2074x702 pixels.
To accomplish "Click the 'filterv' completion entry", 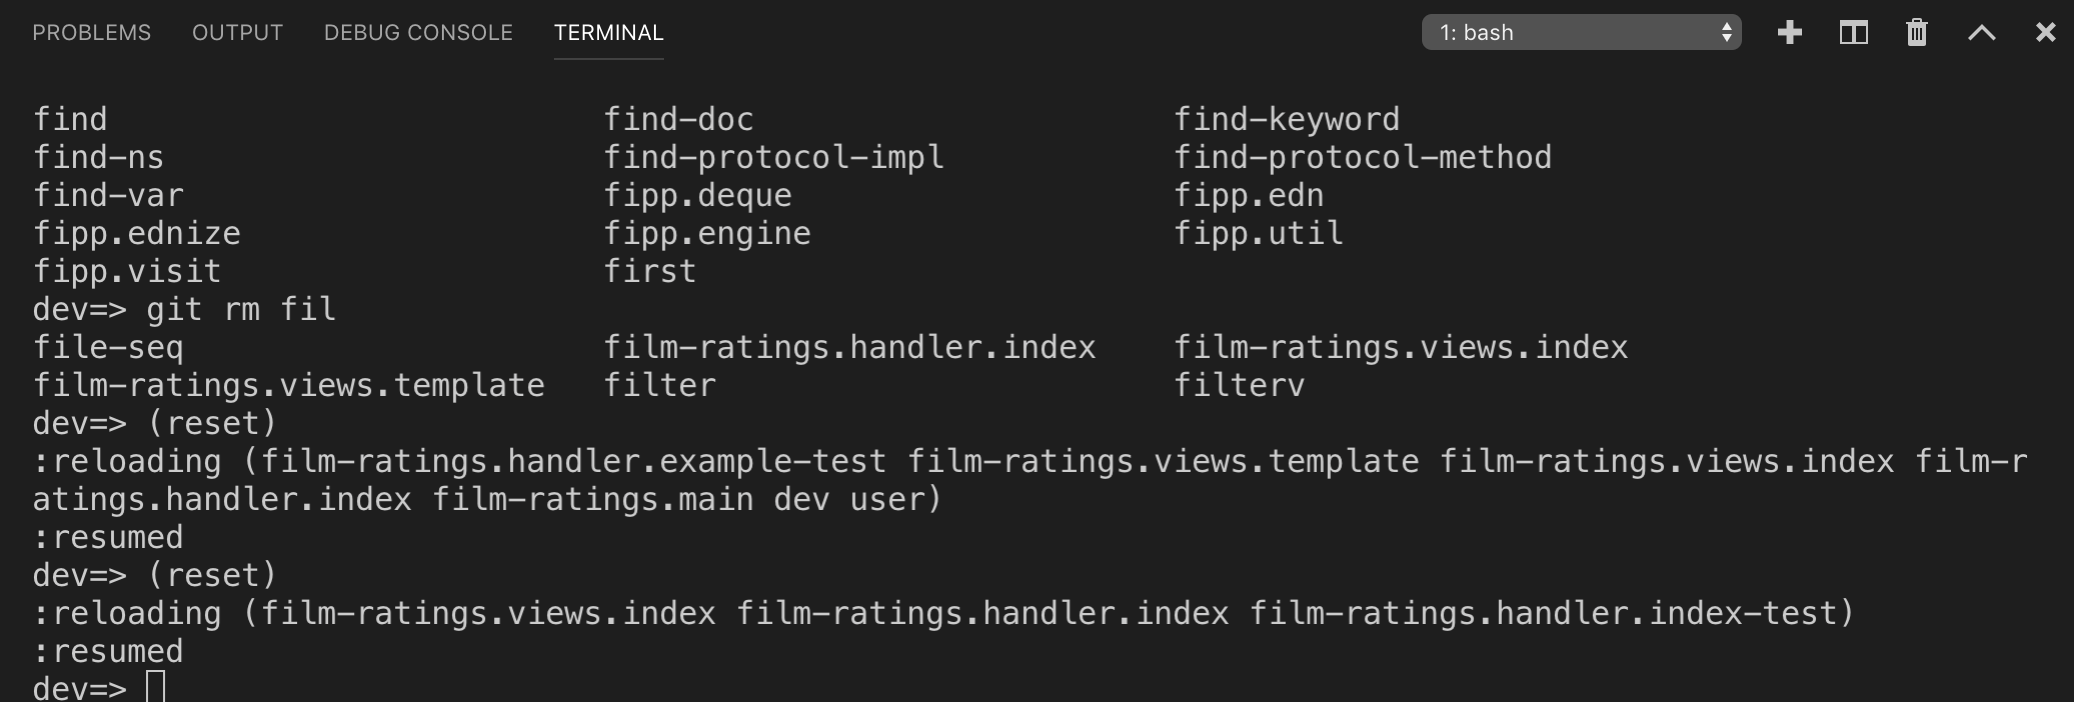I will (x=1239, y=385).
